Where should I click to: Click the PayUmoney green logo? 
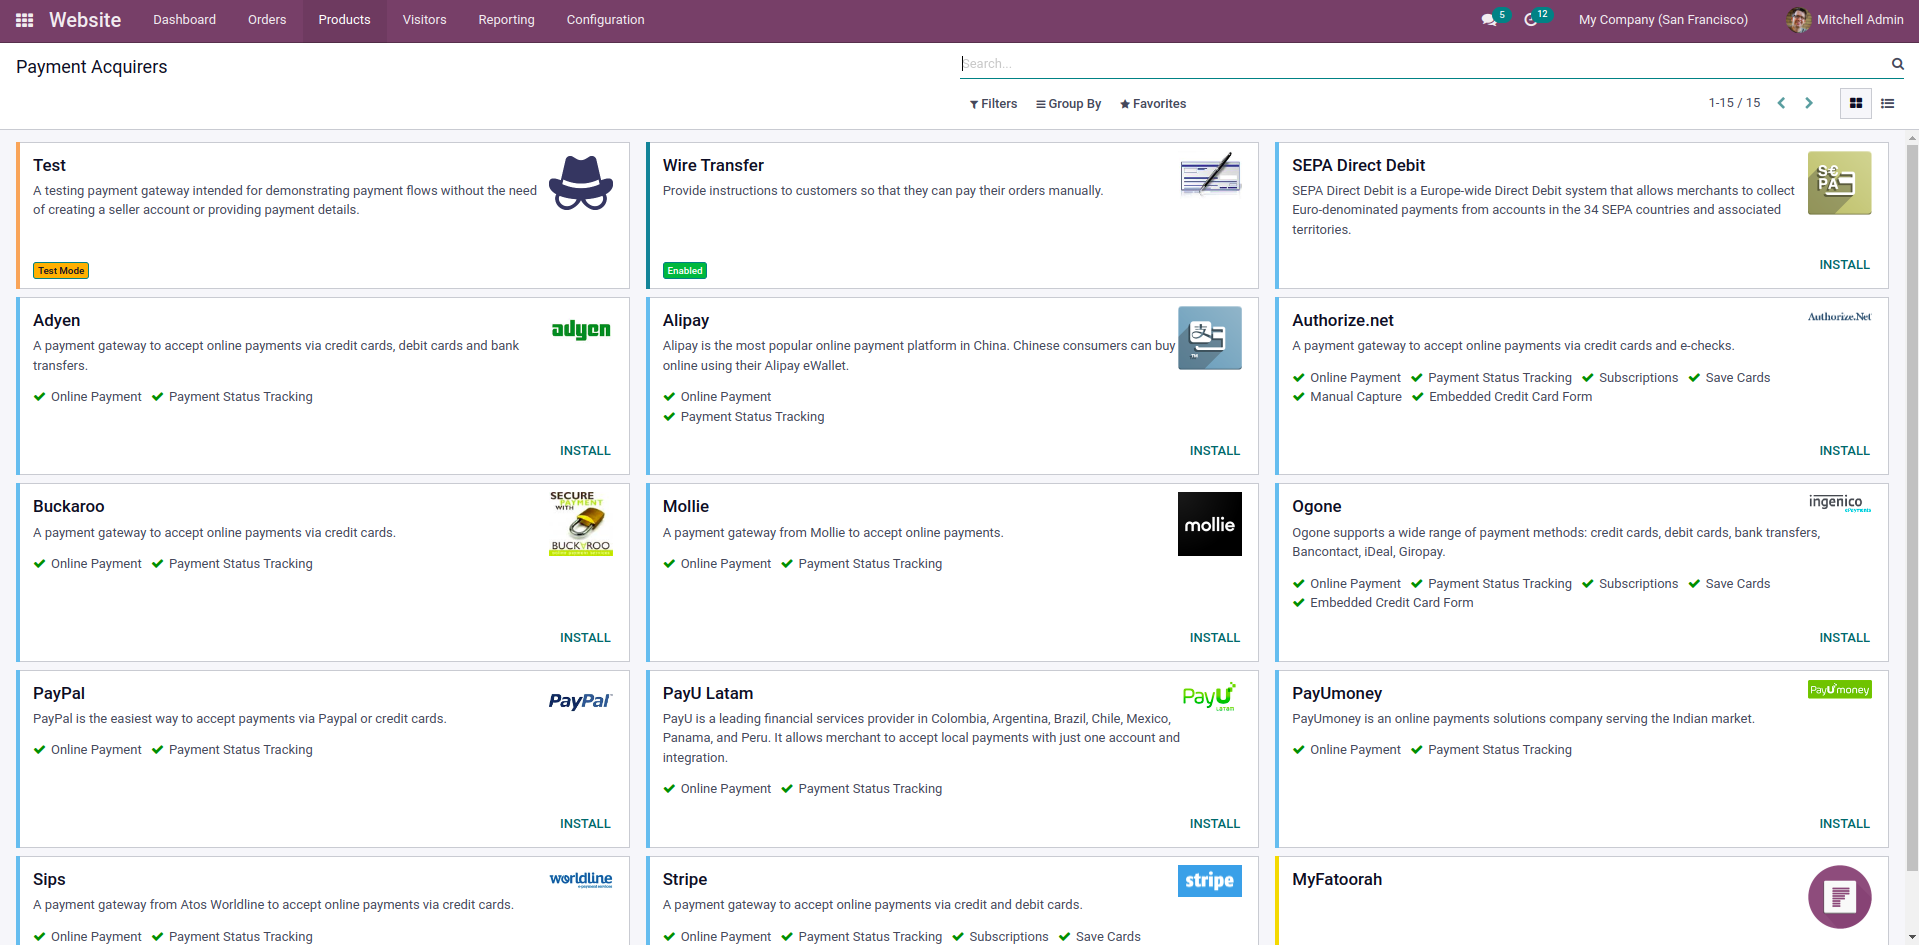(x=1840, y=689)
